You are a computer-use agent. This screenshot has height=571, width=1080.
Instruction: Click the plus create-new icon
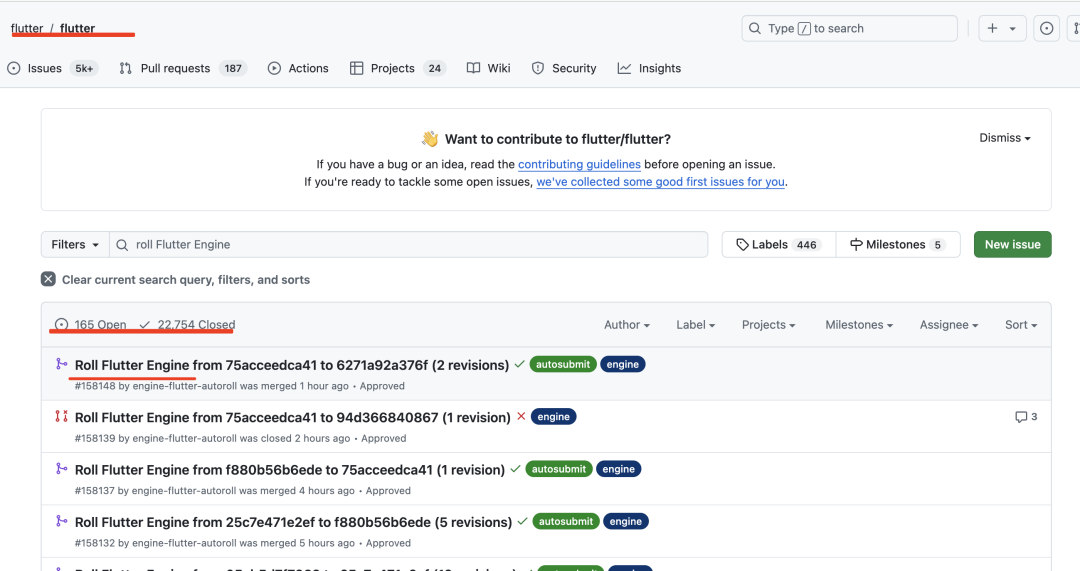pyautogui.click(x=992, y=28)
